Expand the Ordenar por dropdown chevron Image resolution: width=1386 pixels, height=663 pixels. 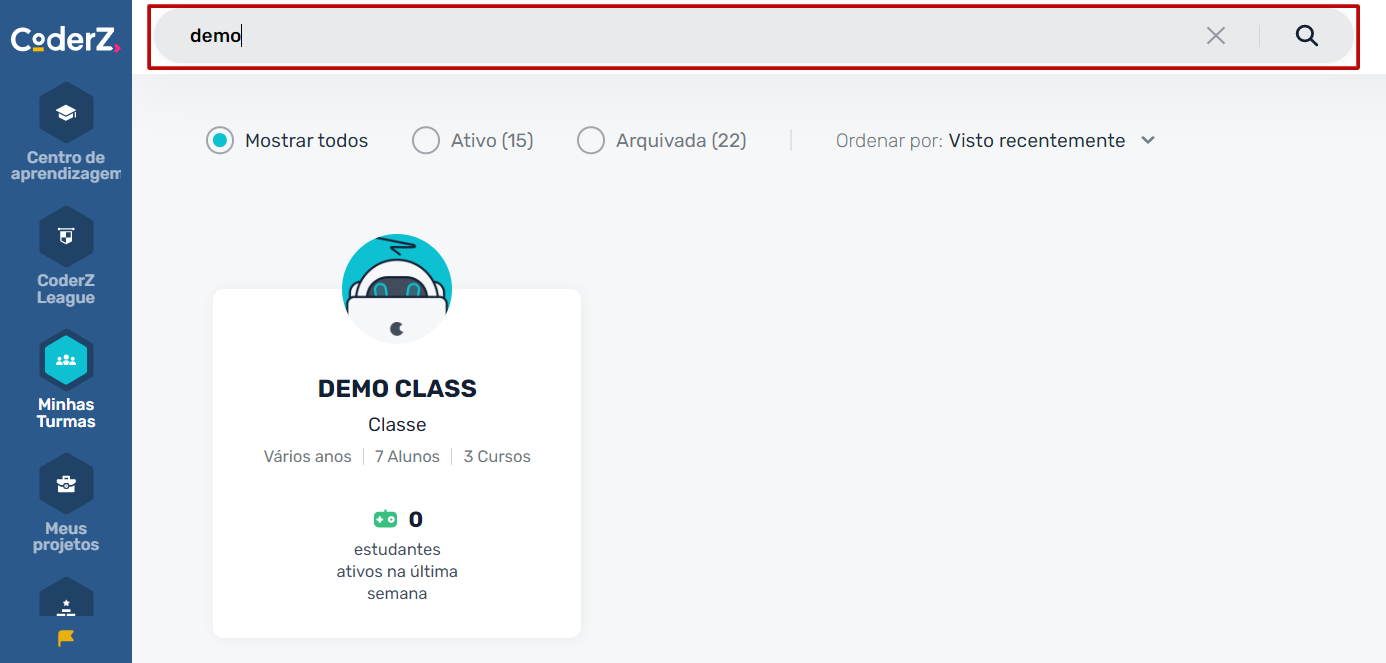(1148, 141)
